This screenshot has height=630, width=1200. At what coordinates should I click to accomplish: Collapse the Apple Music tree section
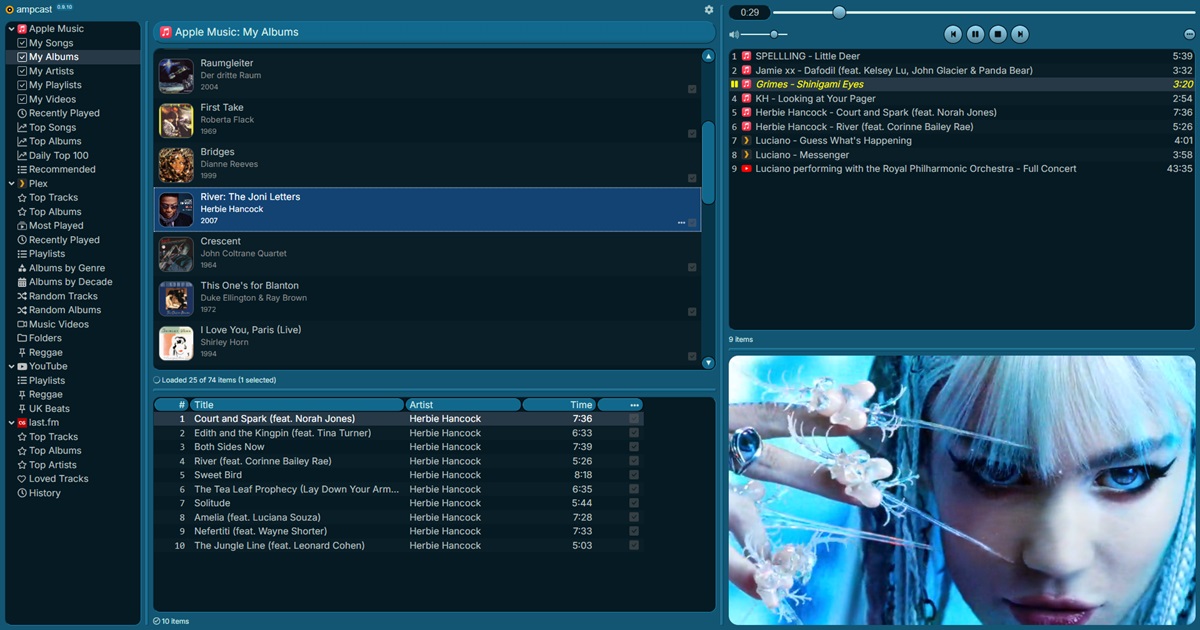(11, 29)
